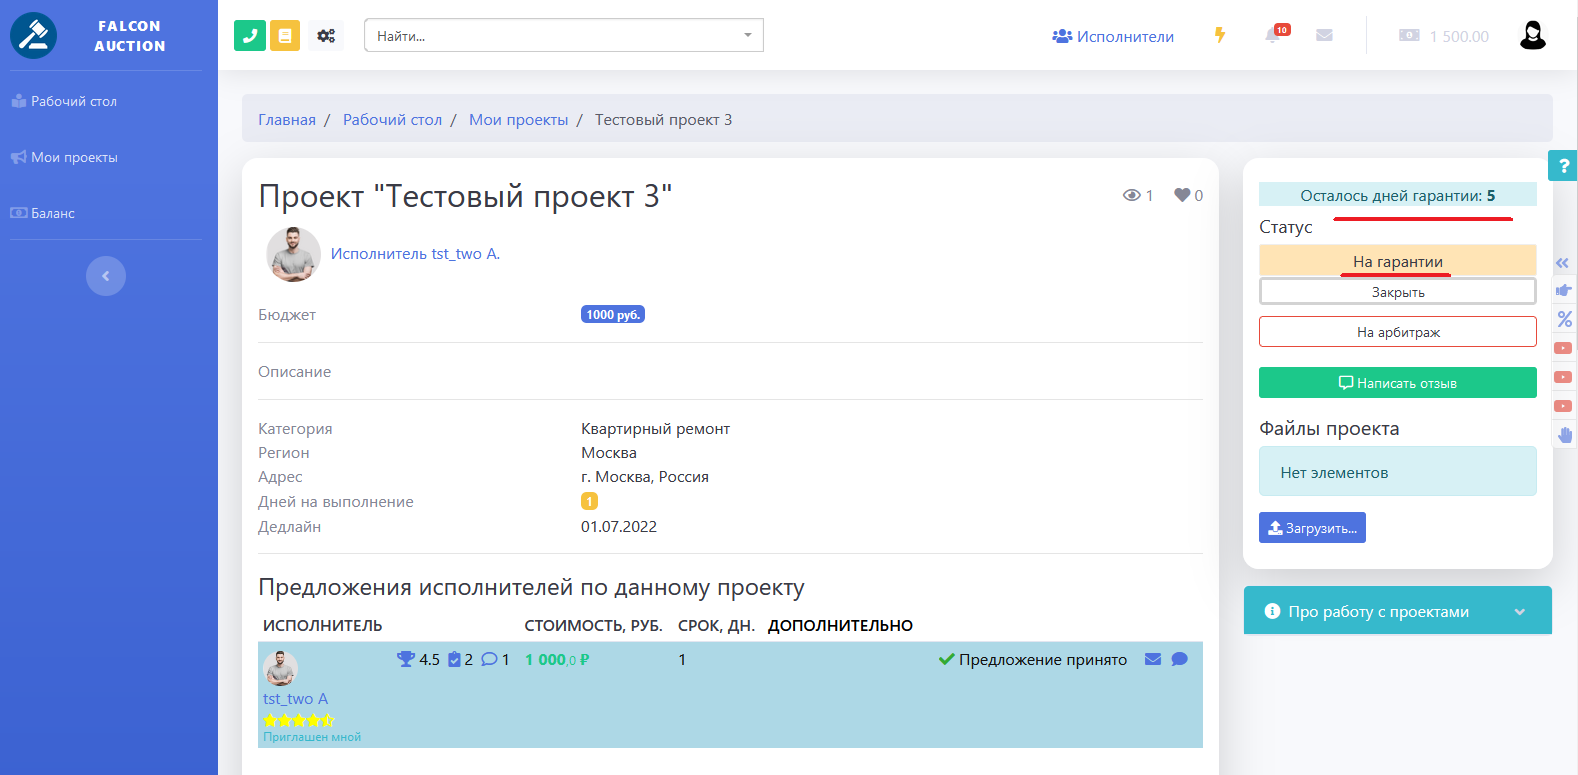Click the "Написать отзыв" button
Viewport: 1578px width, 775px height.
1397,383
